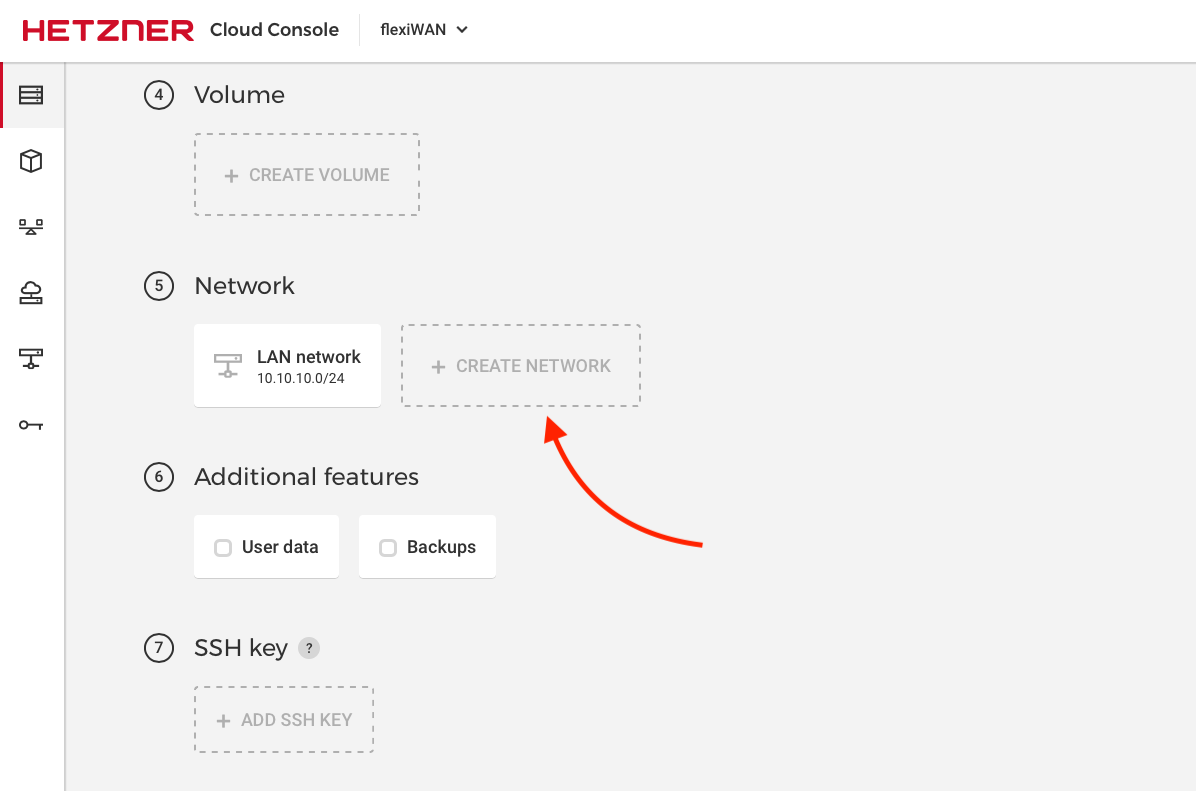
Task: Open Floating IPs cloud icon in sidebar
Action: coord(31,293)
